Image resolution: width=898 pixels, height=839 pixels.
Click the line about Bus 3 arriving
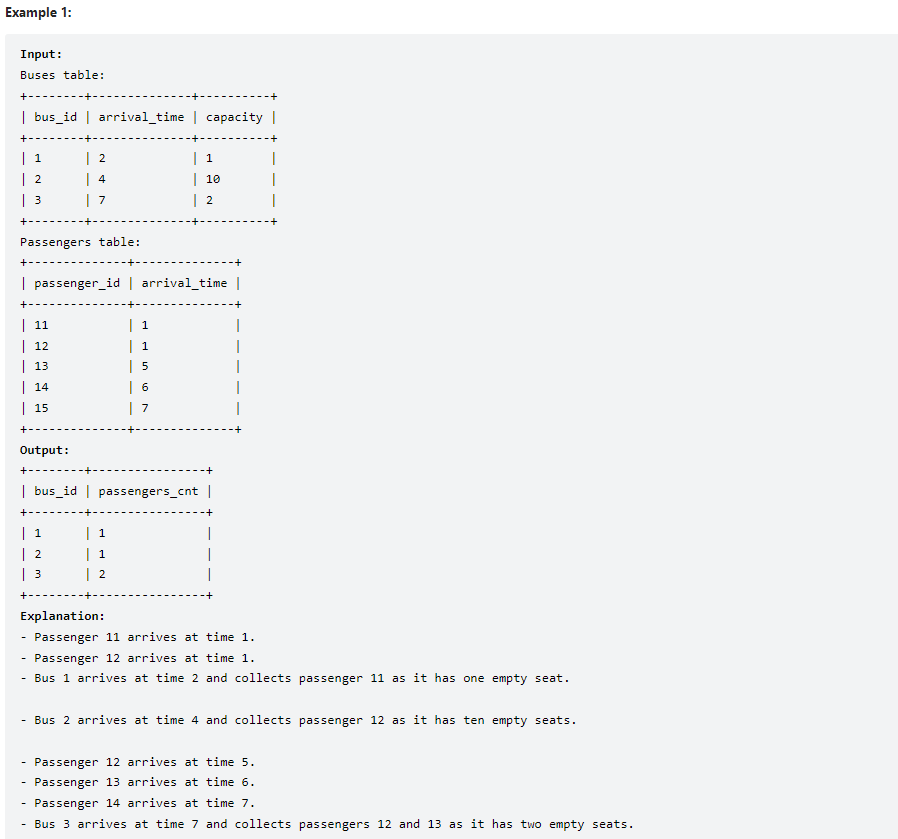click(327, 825)
